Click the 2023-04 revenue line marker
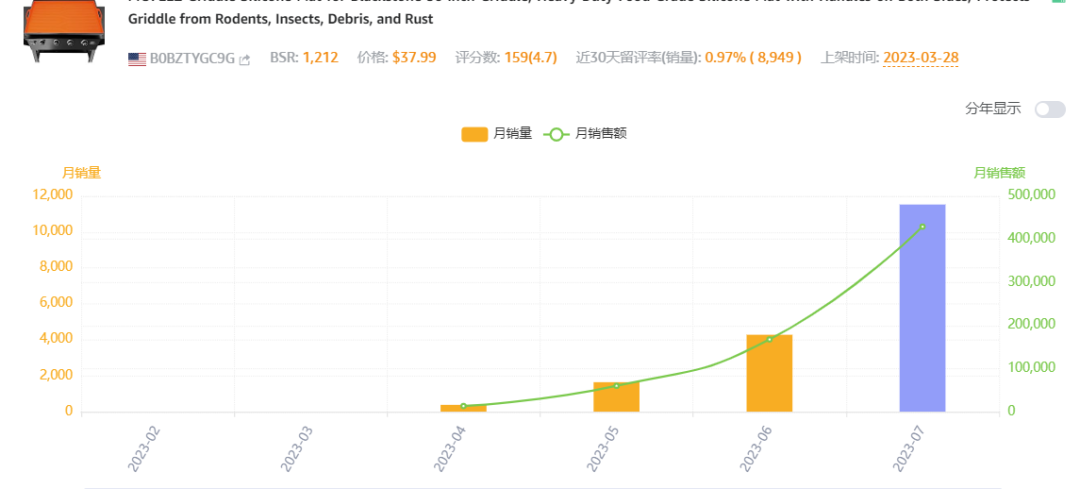Image resolution: width=1080 pixels, height=489 pixels. [464, 406]
